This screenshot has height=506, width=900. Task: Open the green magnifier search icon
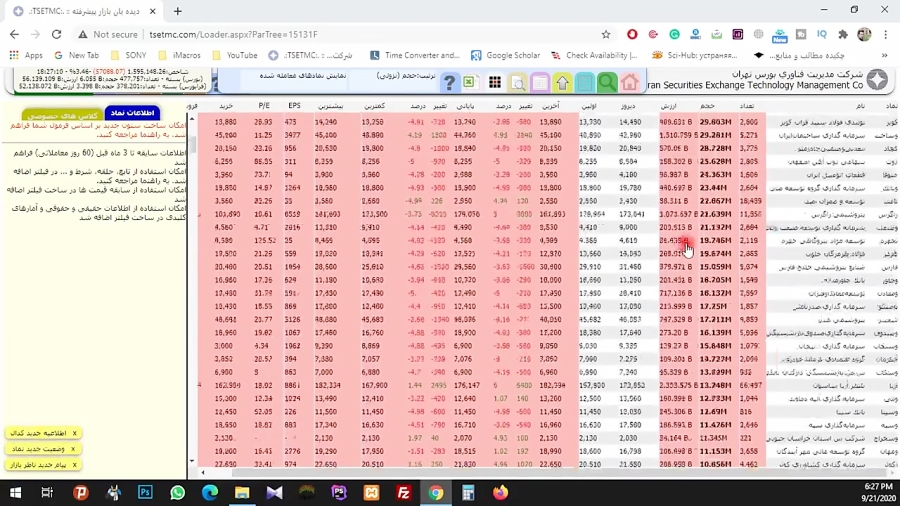(607, 83)
